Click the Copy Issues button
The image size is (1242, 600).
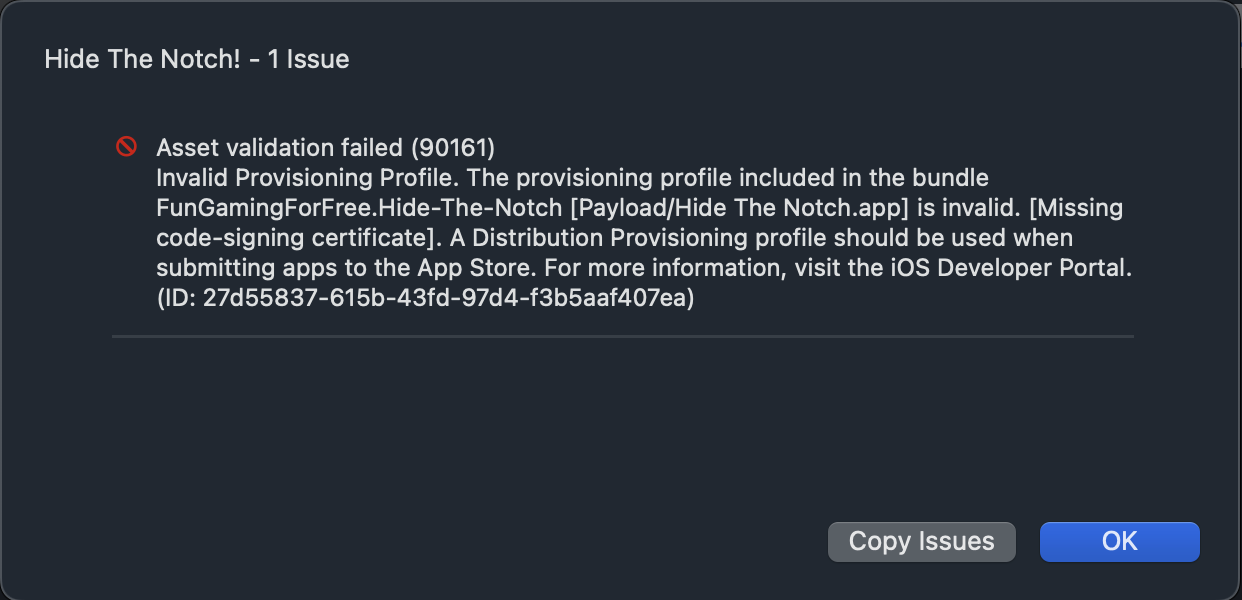pyautogui.click(x=921, y=542)
